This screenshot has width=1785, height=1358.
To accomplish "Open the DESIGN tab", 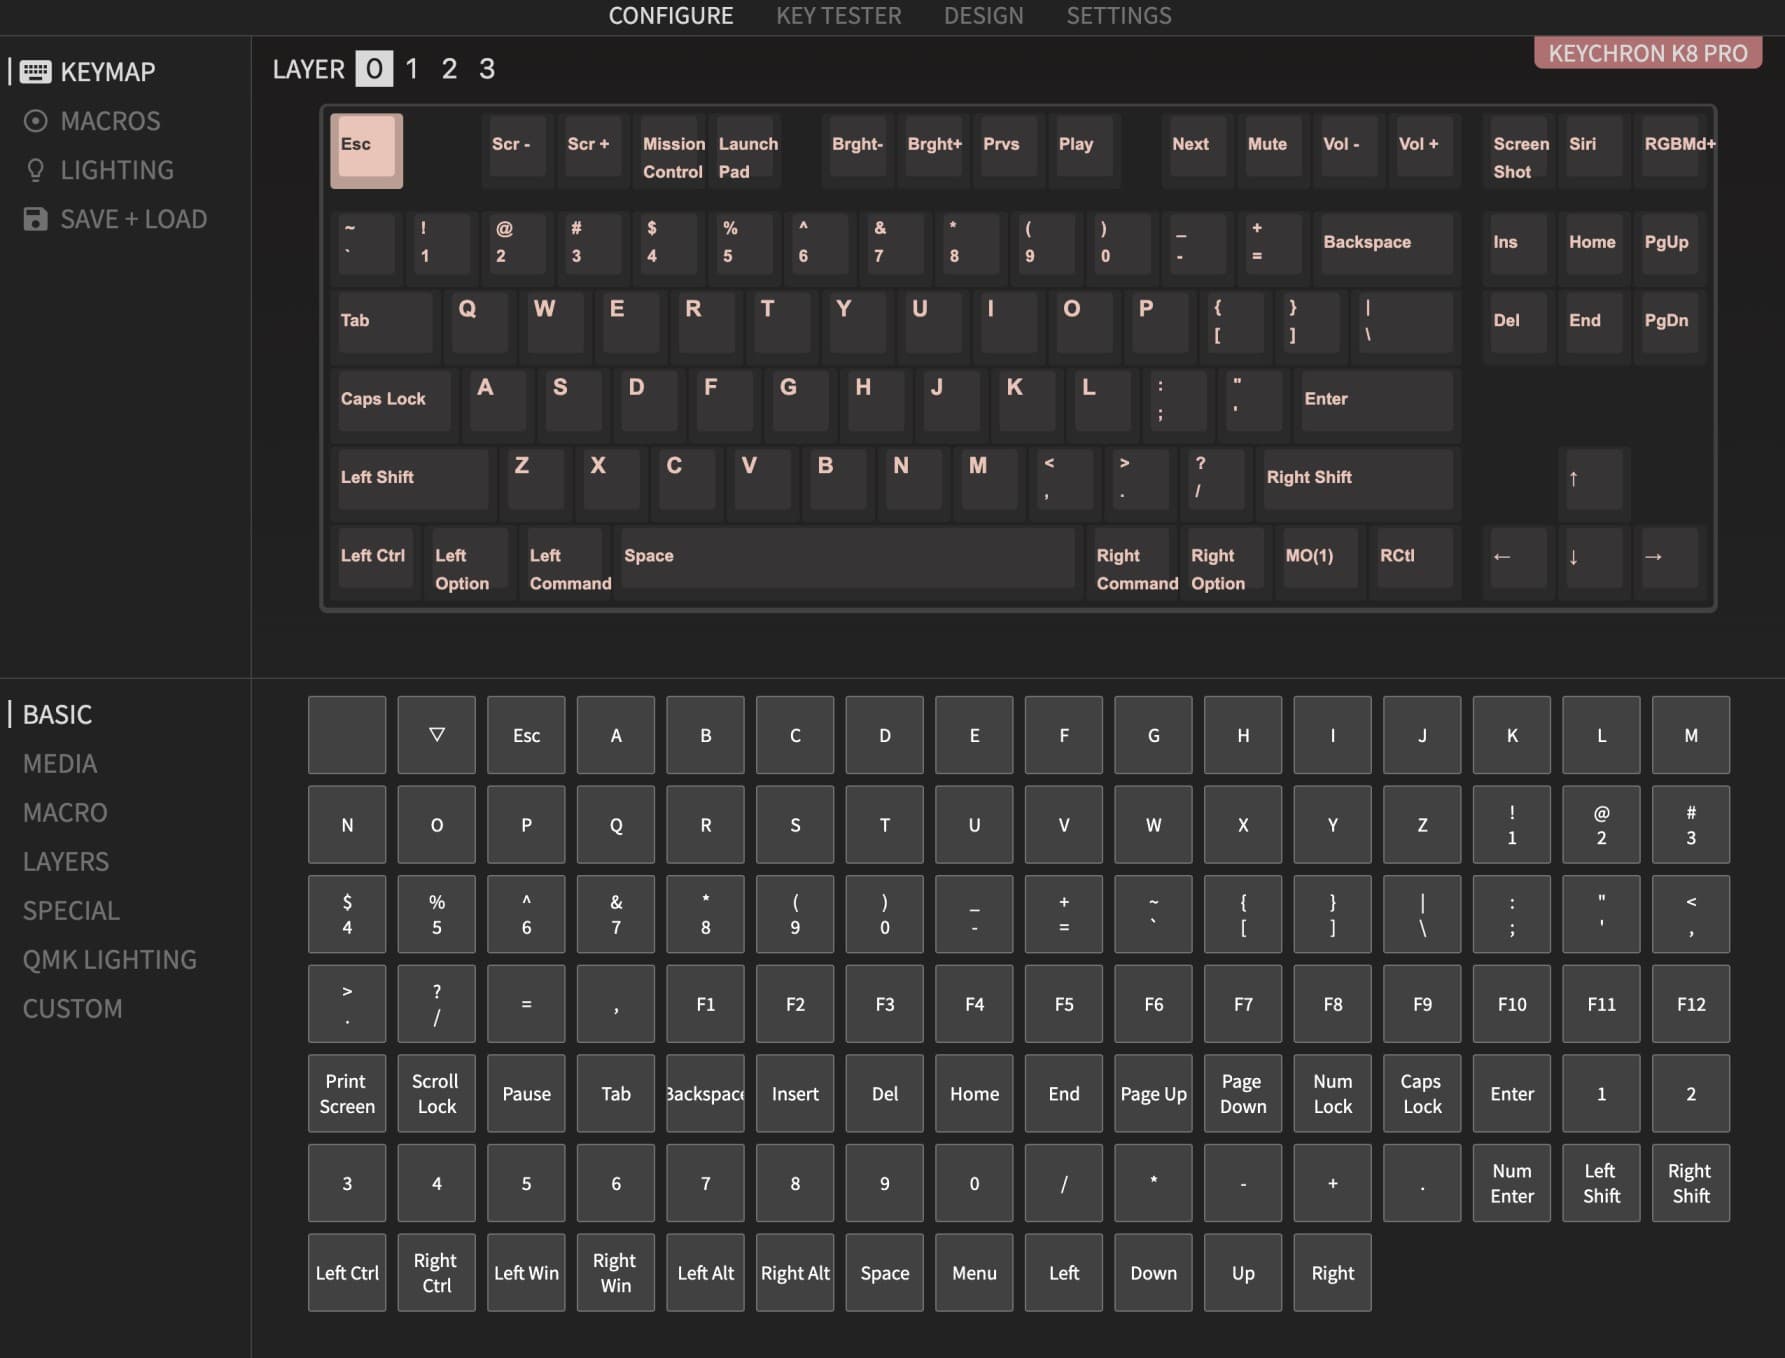I will 983,16.
